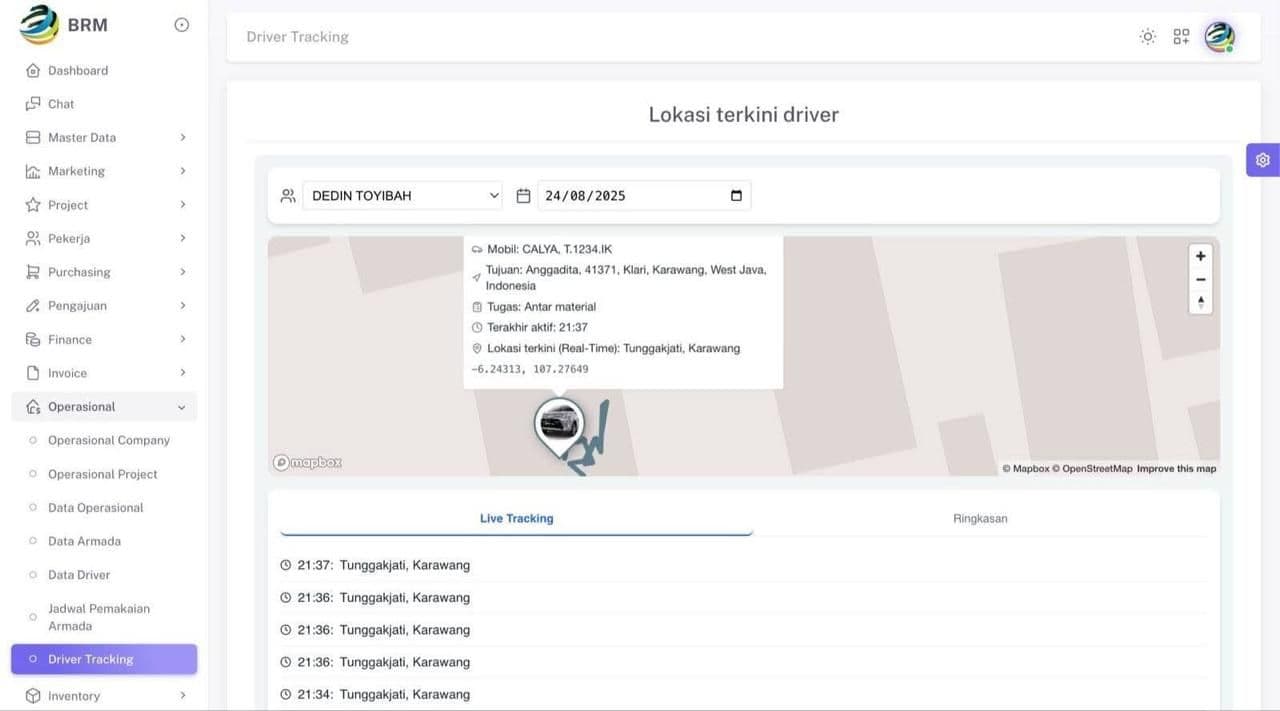Open the user profile avatar menu
The image size is (1280, 711).
[1219, 37]
